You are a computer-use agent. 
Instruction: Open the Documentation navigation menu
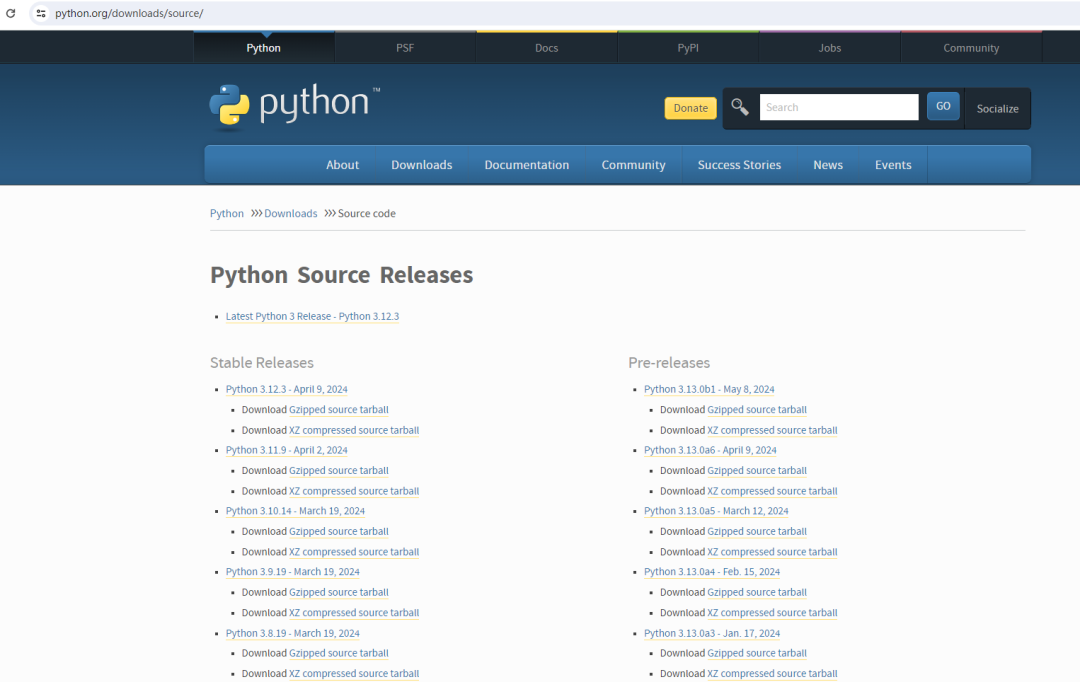526,165
